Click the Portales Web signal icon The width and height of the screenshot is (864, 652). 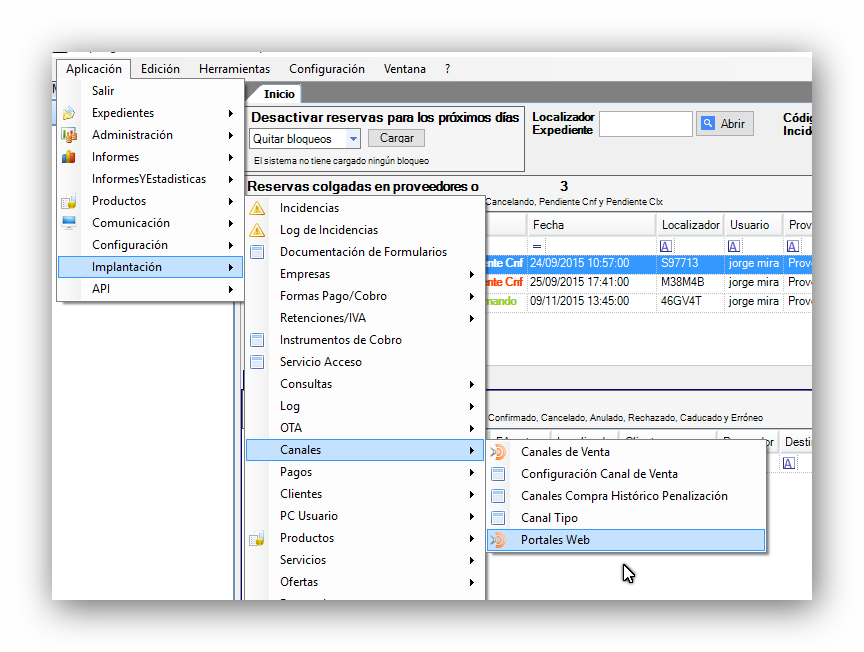pos(498,540)
